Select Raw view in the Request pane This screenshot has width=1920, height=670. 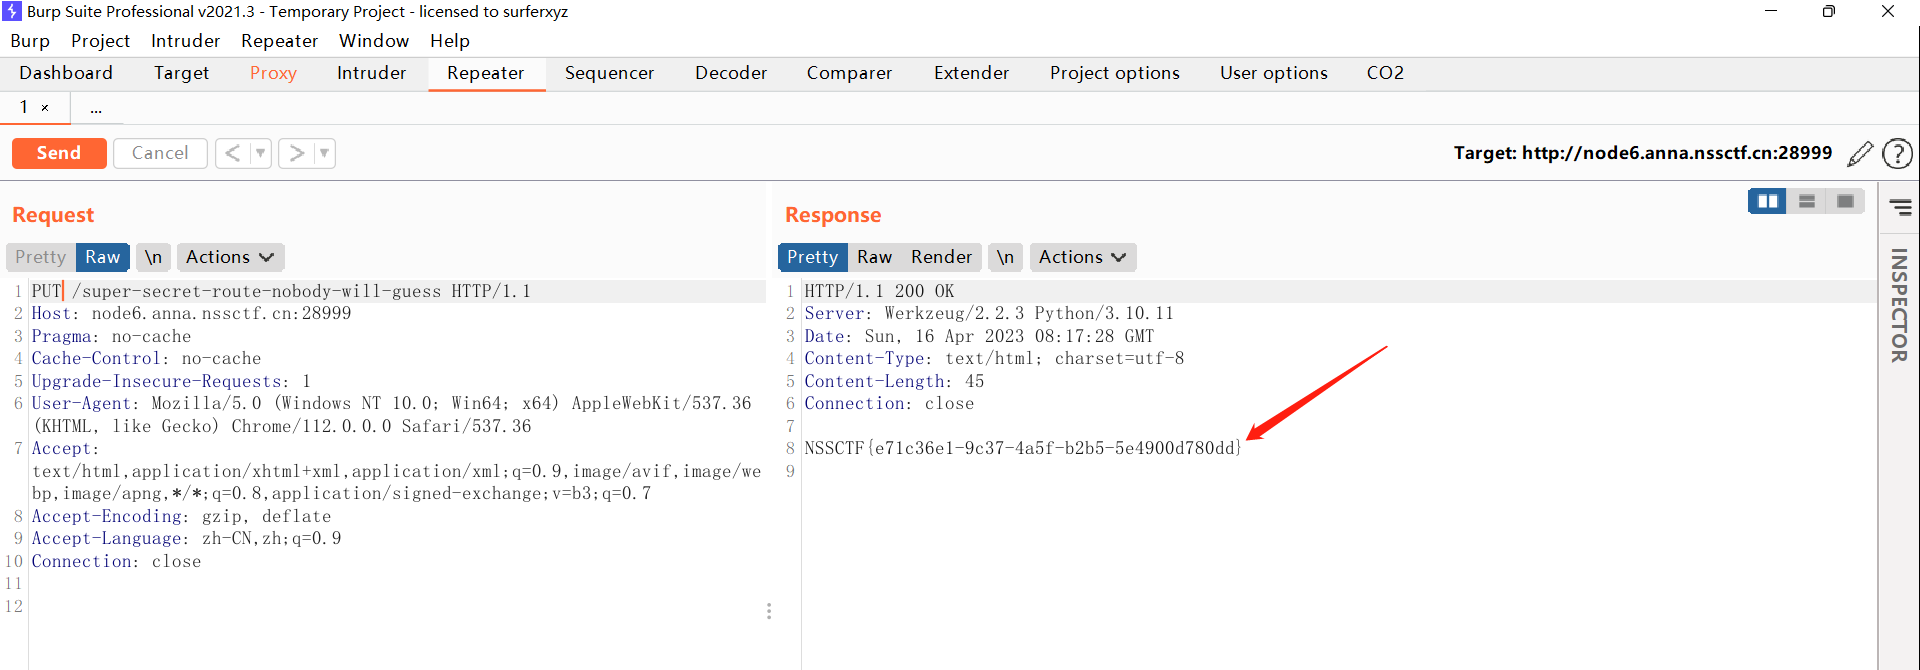(x=102, y=257)
